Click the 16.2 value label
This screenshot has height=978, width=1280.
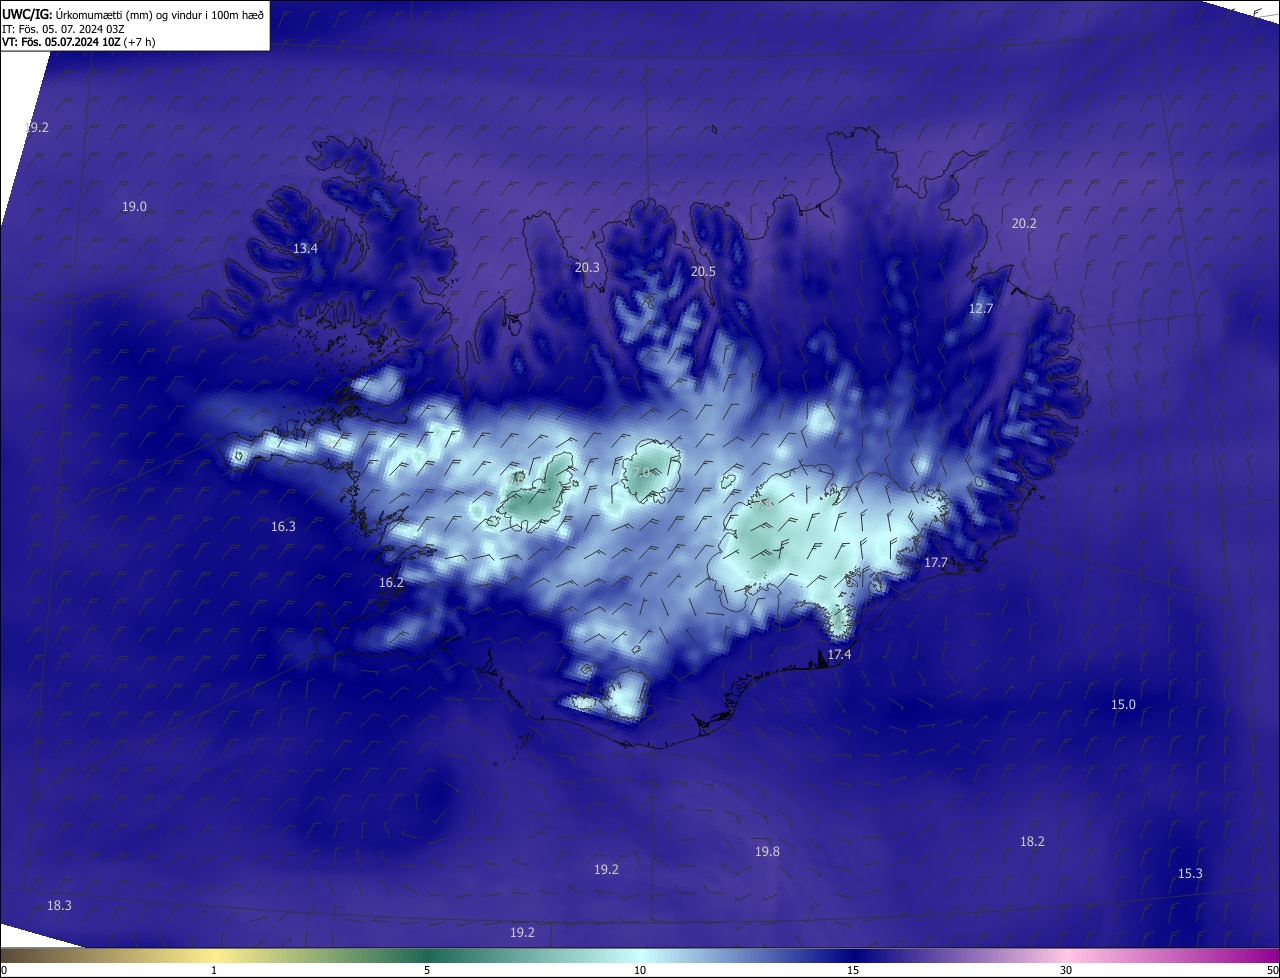coord(391,582)
